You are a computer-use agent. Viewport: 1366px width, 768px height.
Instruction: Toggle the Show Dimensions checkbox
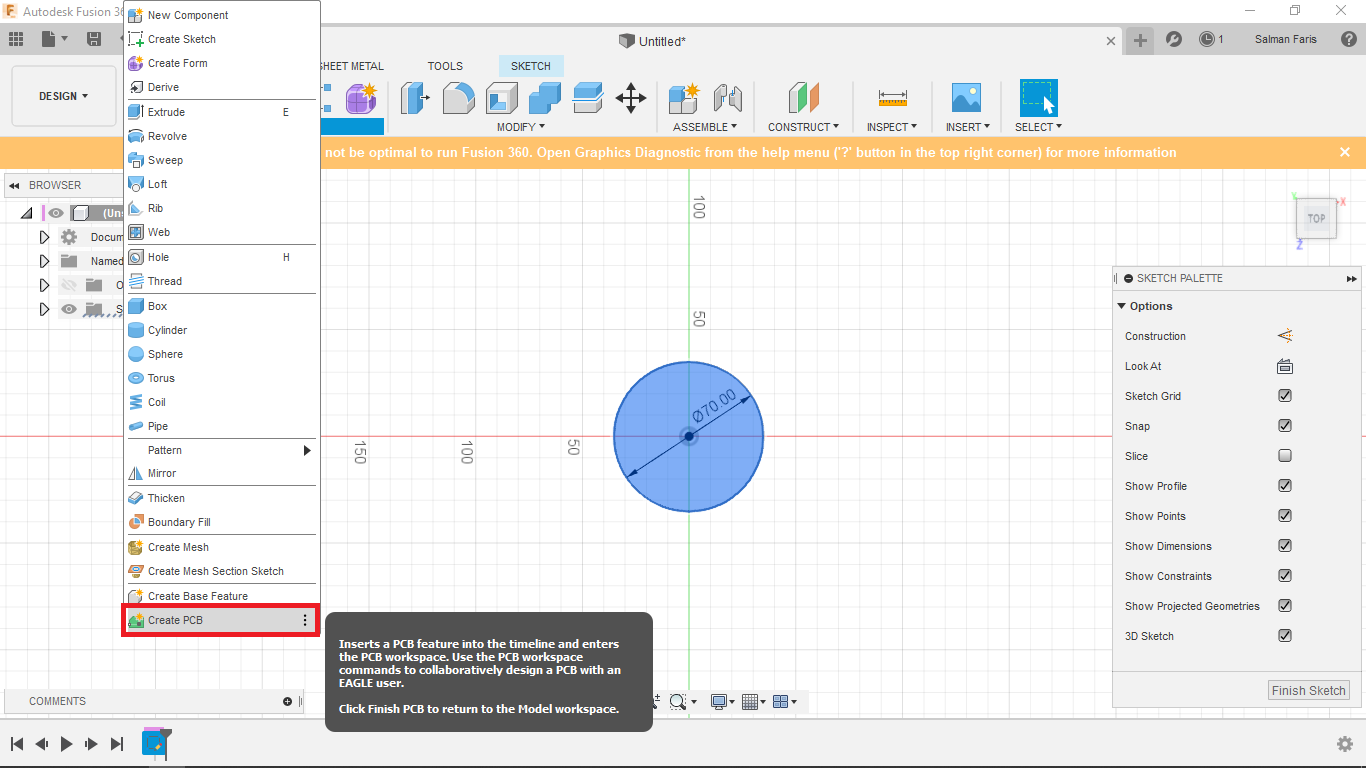1285,546
